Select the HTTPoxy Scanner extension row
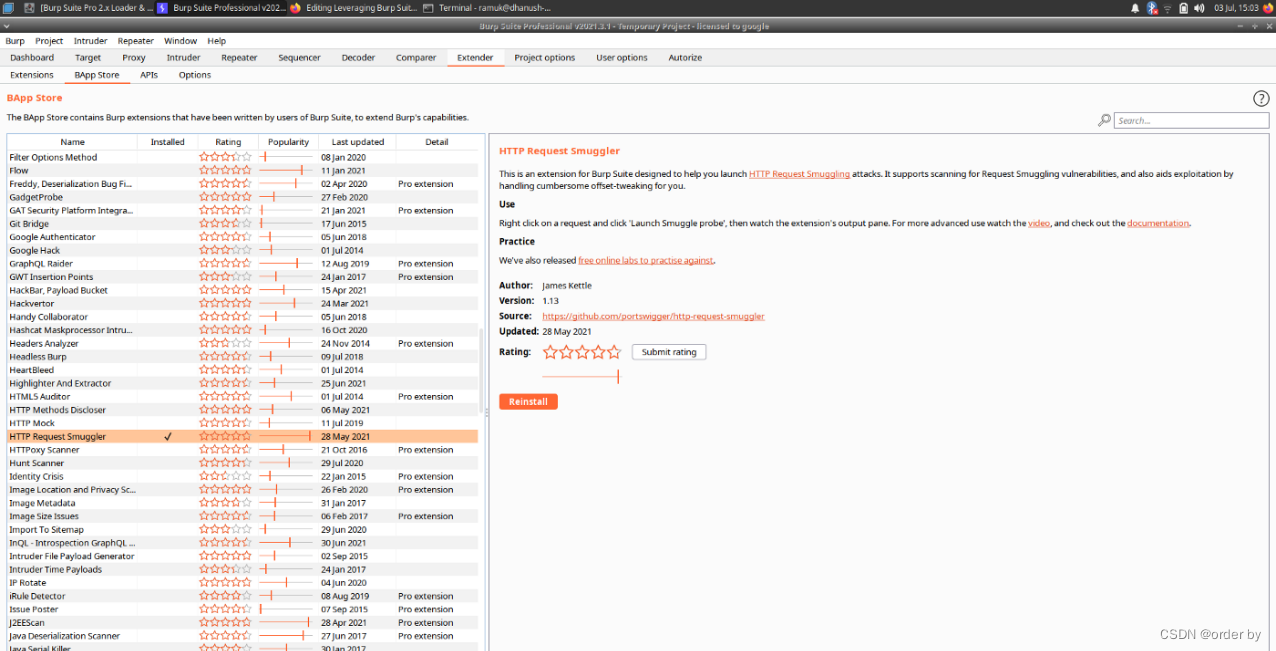The image size is (1276, 651). 243,450
